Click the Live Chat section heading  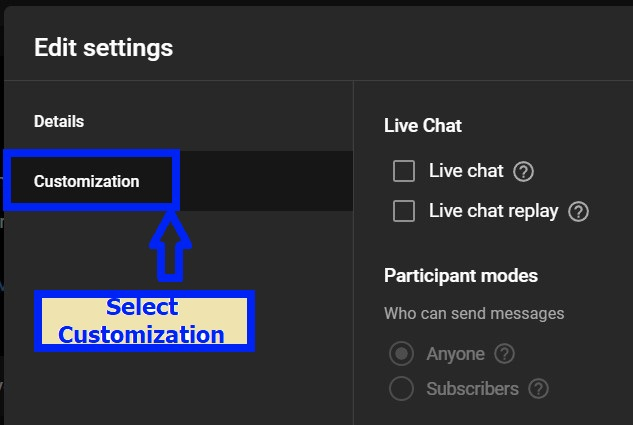click(x=423, y=126)
